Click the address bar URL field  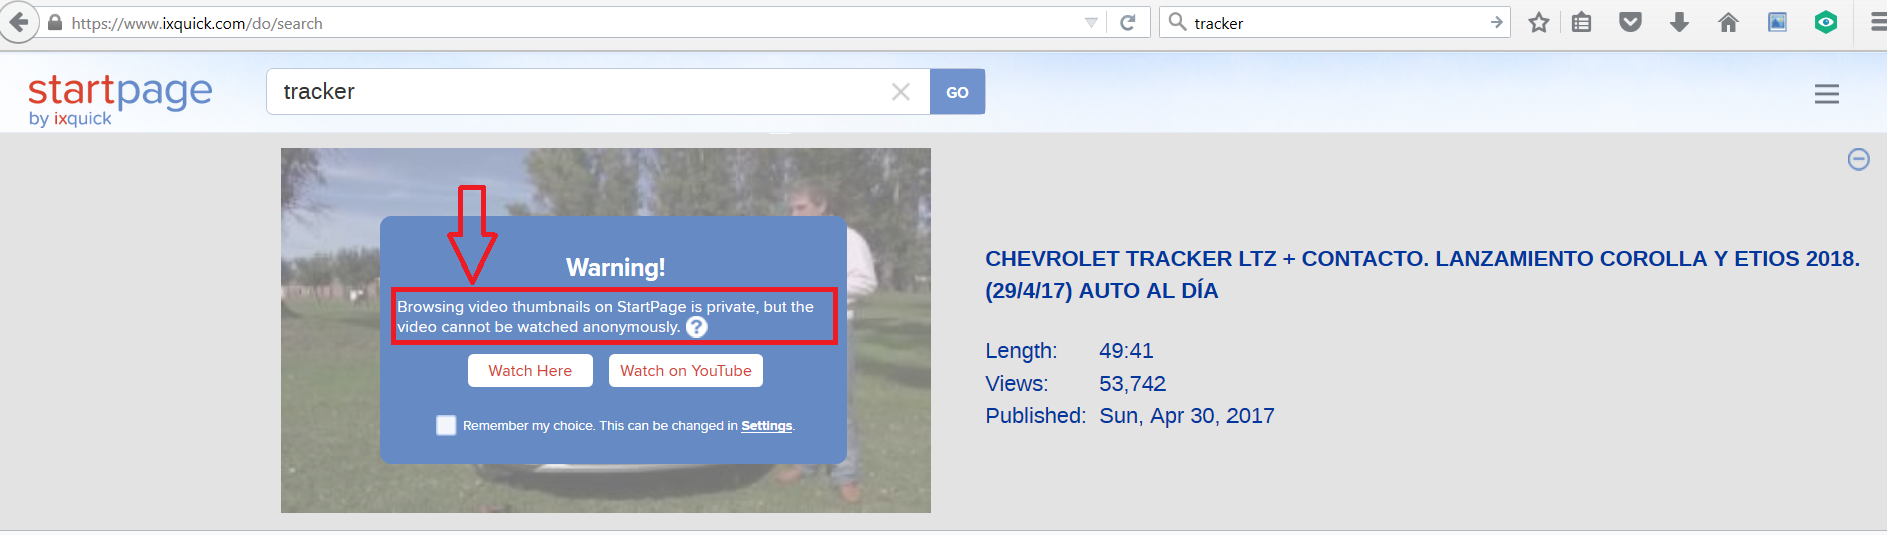(x=575, y=23)
